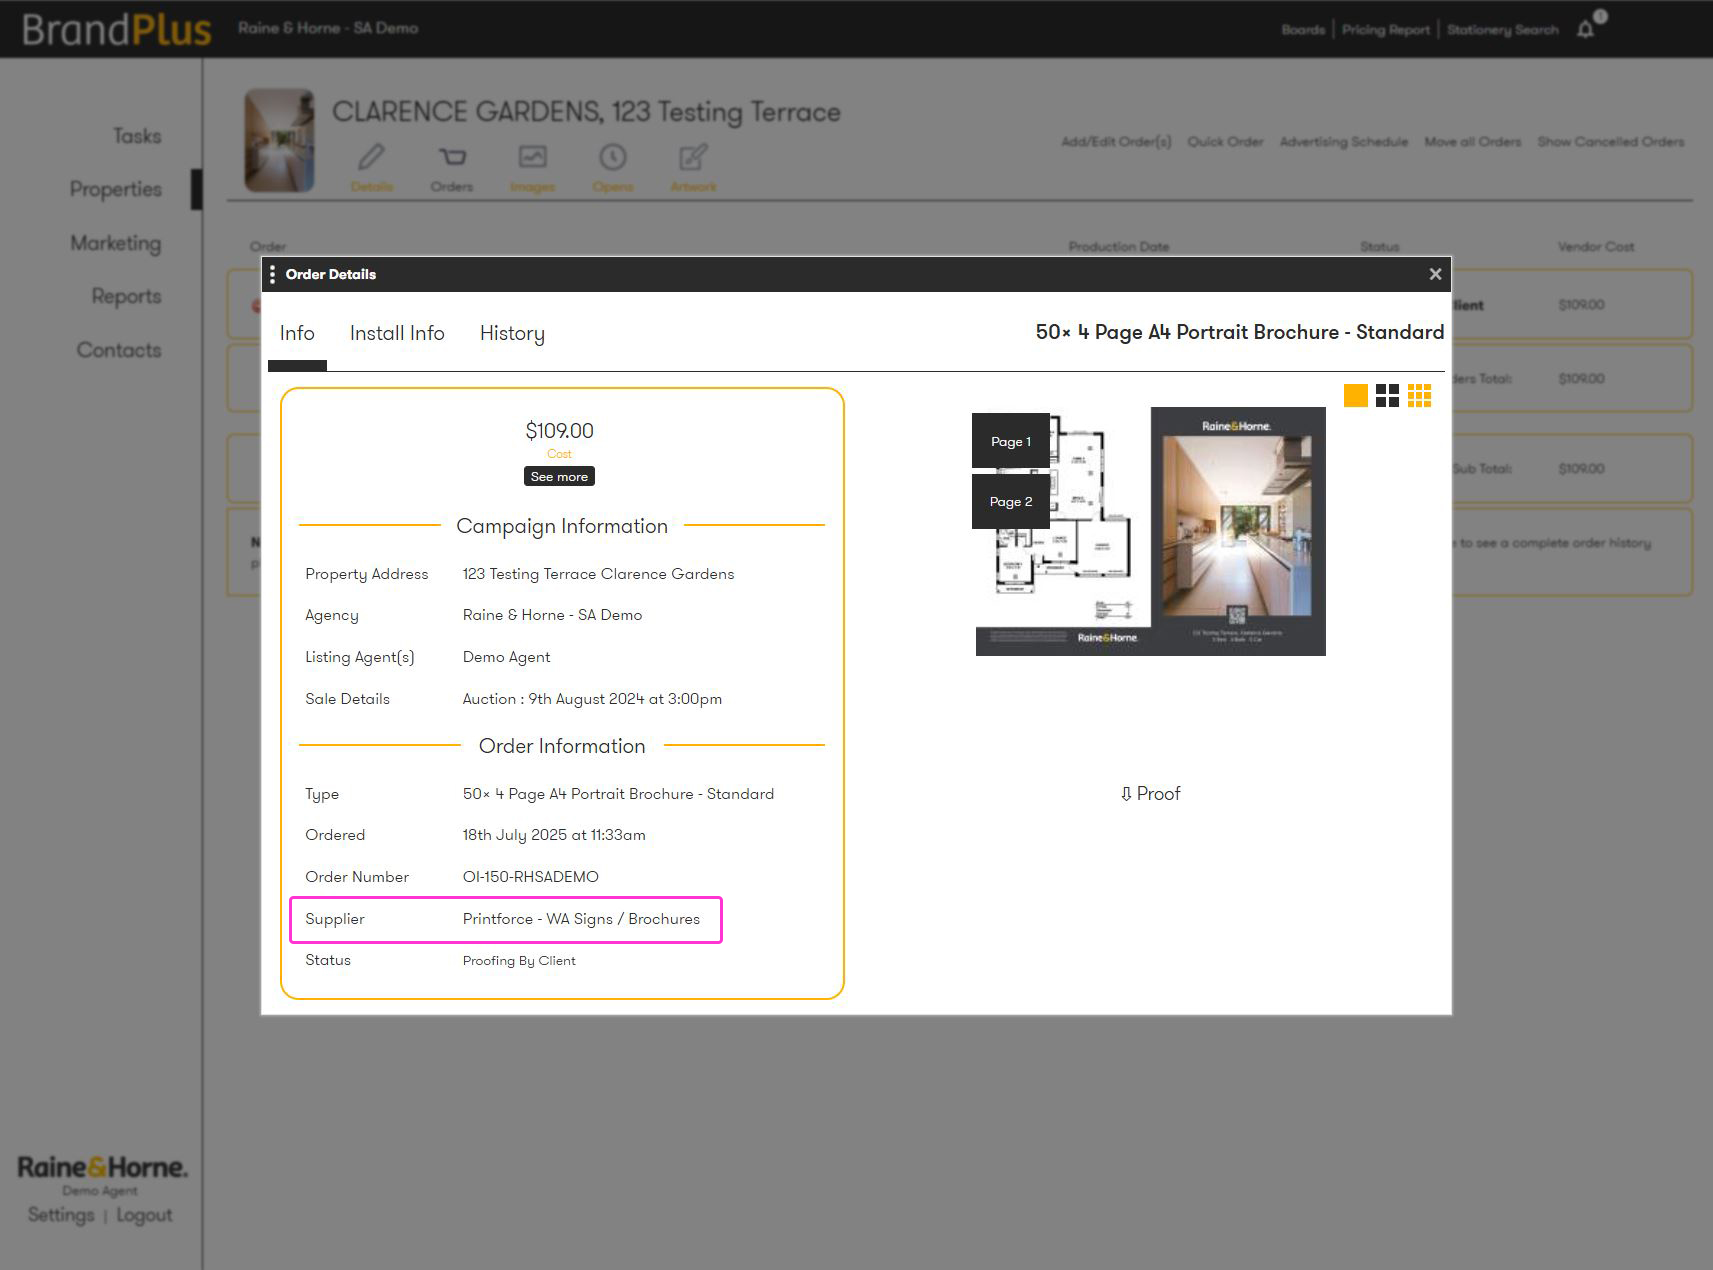The height and width of the screenshot is (1270, 1713).
Task: Select four-tile grid view layout
Action: tap(1387, 396)
